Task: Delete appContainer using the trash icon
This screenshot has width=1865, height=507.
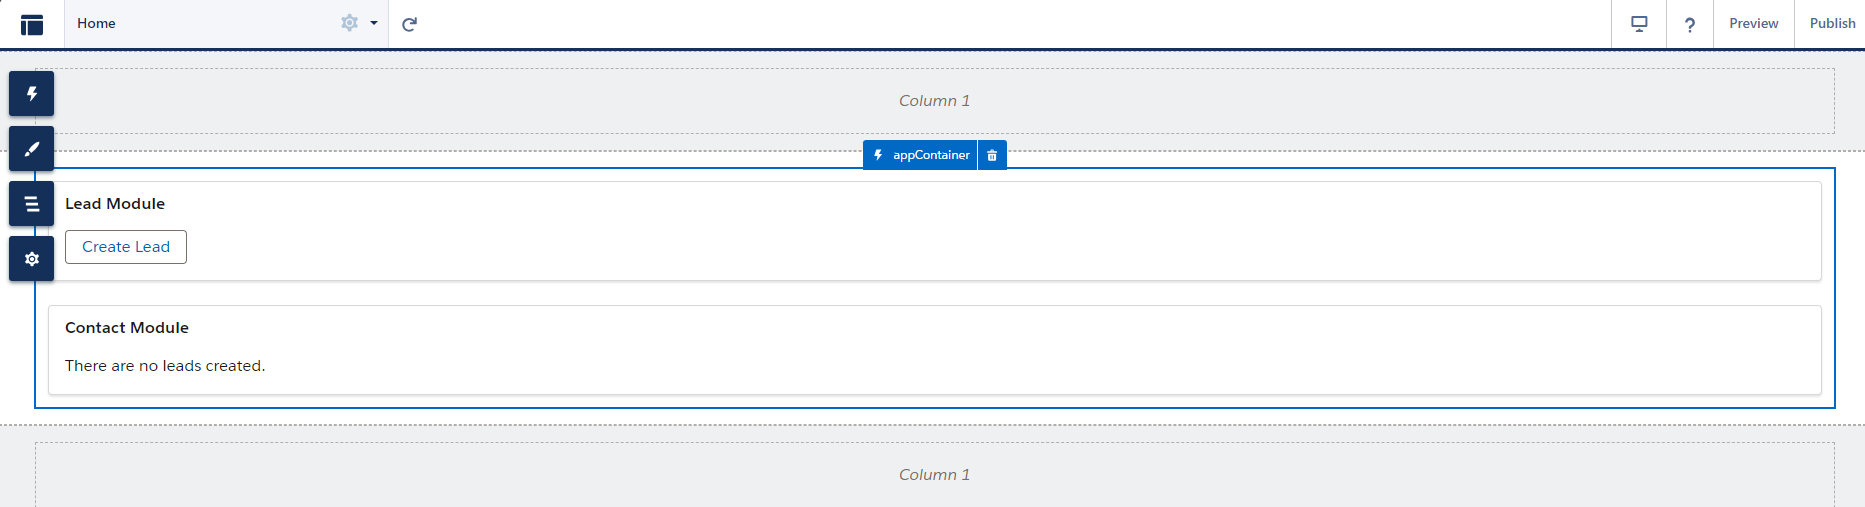Action: (992, 155)
